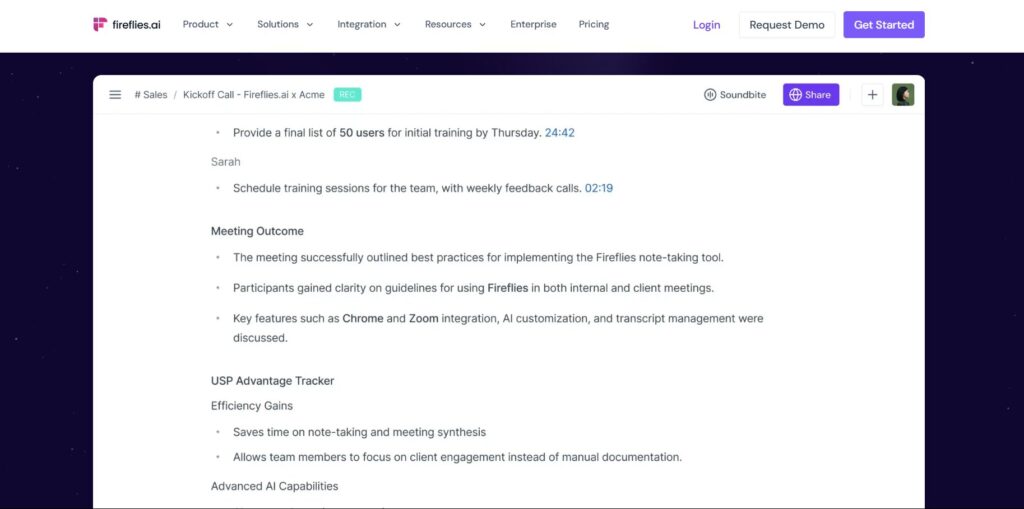Viewport: 1024px width, 509px height.
Task: Jump to timestamp 24:42
Action: pyautogui.click(x=560, y=133)
